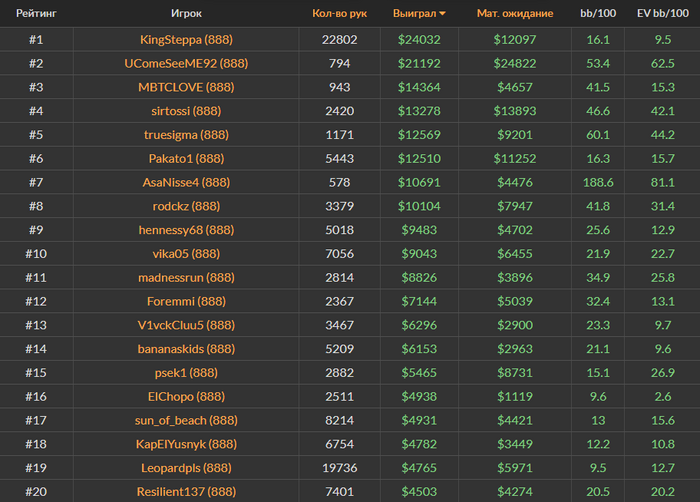Open player Leopardpls (888)
700x502 pixels.
(186, 468)
